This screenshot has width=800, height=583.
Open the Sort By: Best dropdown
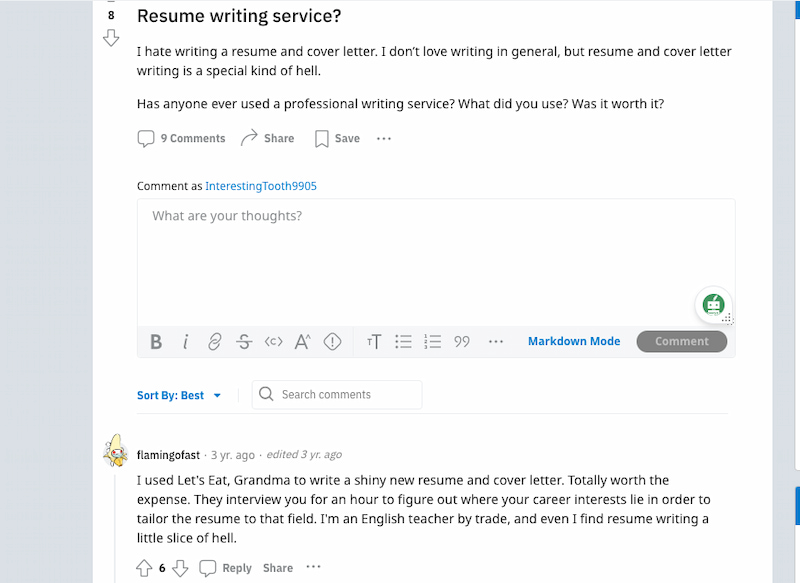tap(179, 395)
